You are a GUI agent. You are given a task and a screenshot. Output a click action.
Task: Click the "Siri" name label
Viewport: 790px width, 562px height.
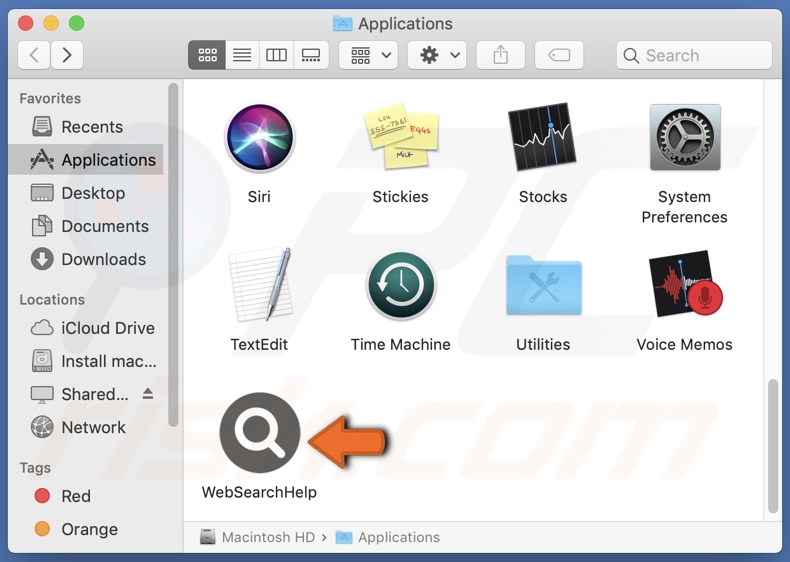pyautogui.click(x=259, y=197)
